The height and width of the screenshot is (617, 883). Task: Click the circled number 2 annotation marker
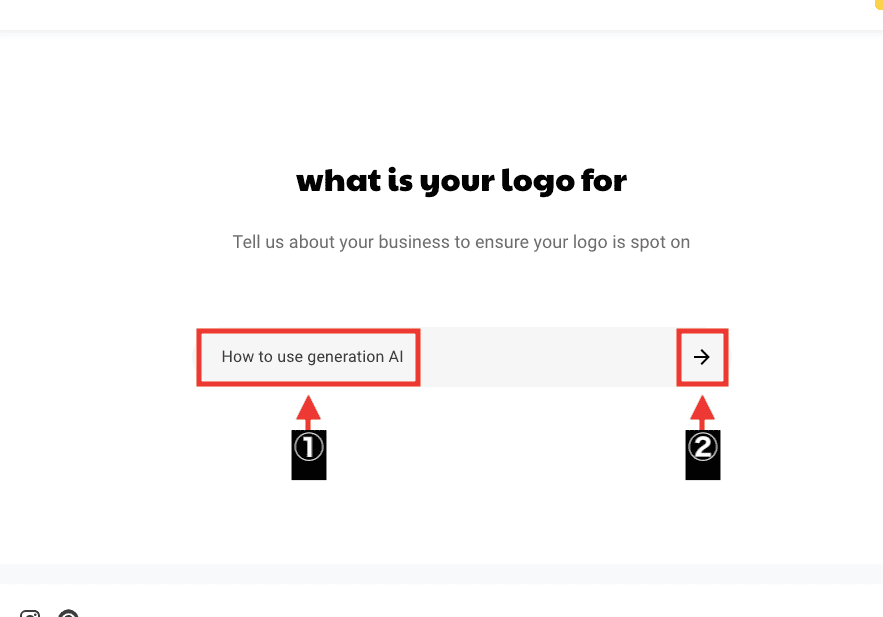pyautogui.click(x=702, y=447)
